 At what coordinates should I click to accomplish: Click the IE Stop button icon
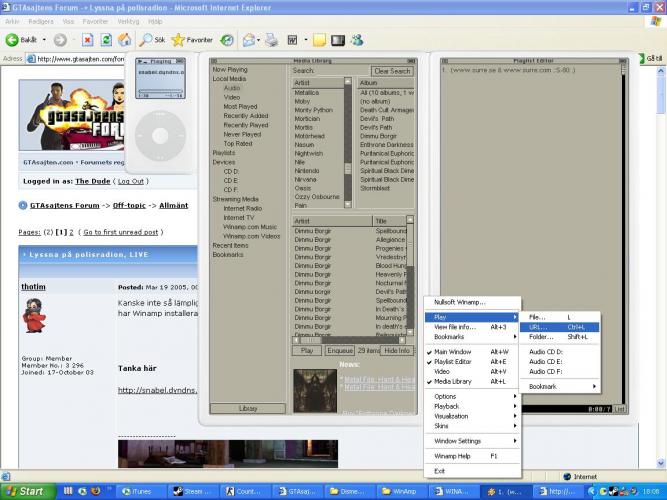pos(85,40)
